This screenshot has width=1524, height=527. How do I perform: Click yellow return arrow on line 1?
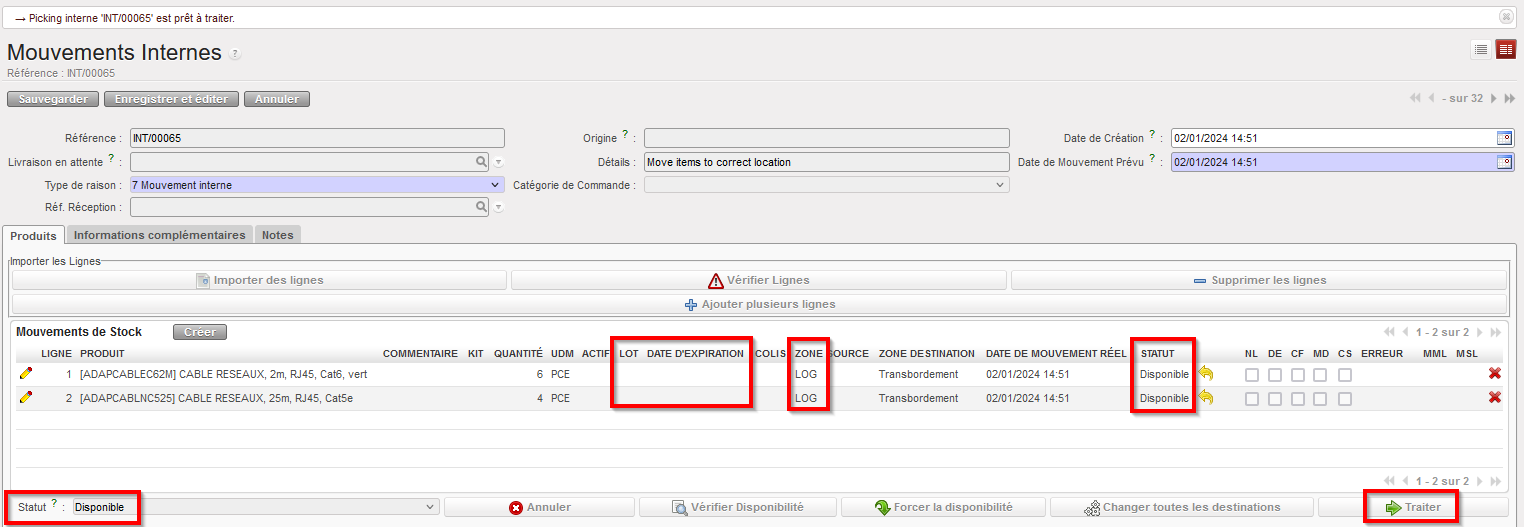(x=1206, y=374)
